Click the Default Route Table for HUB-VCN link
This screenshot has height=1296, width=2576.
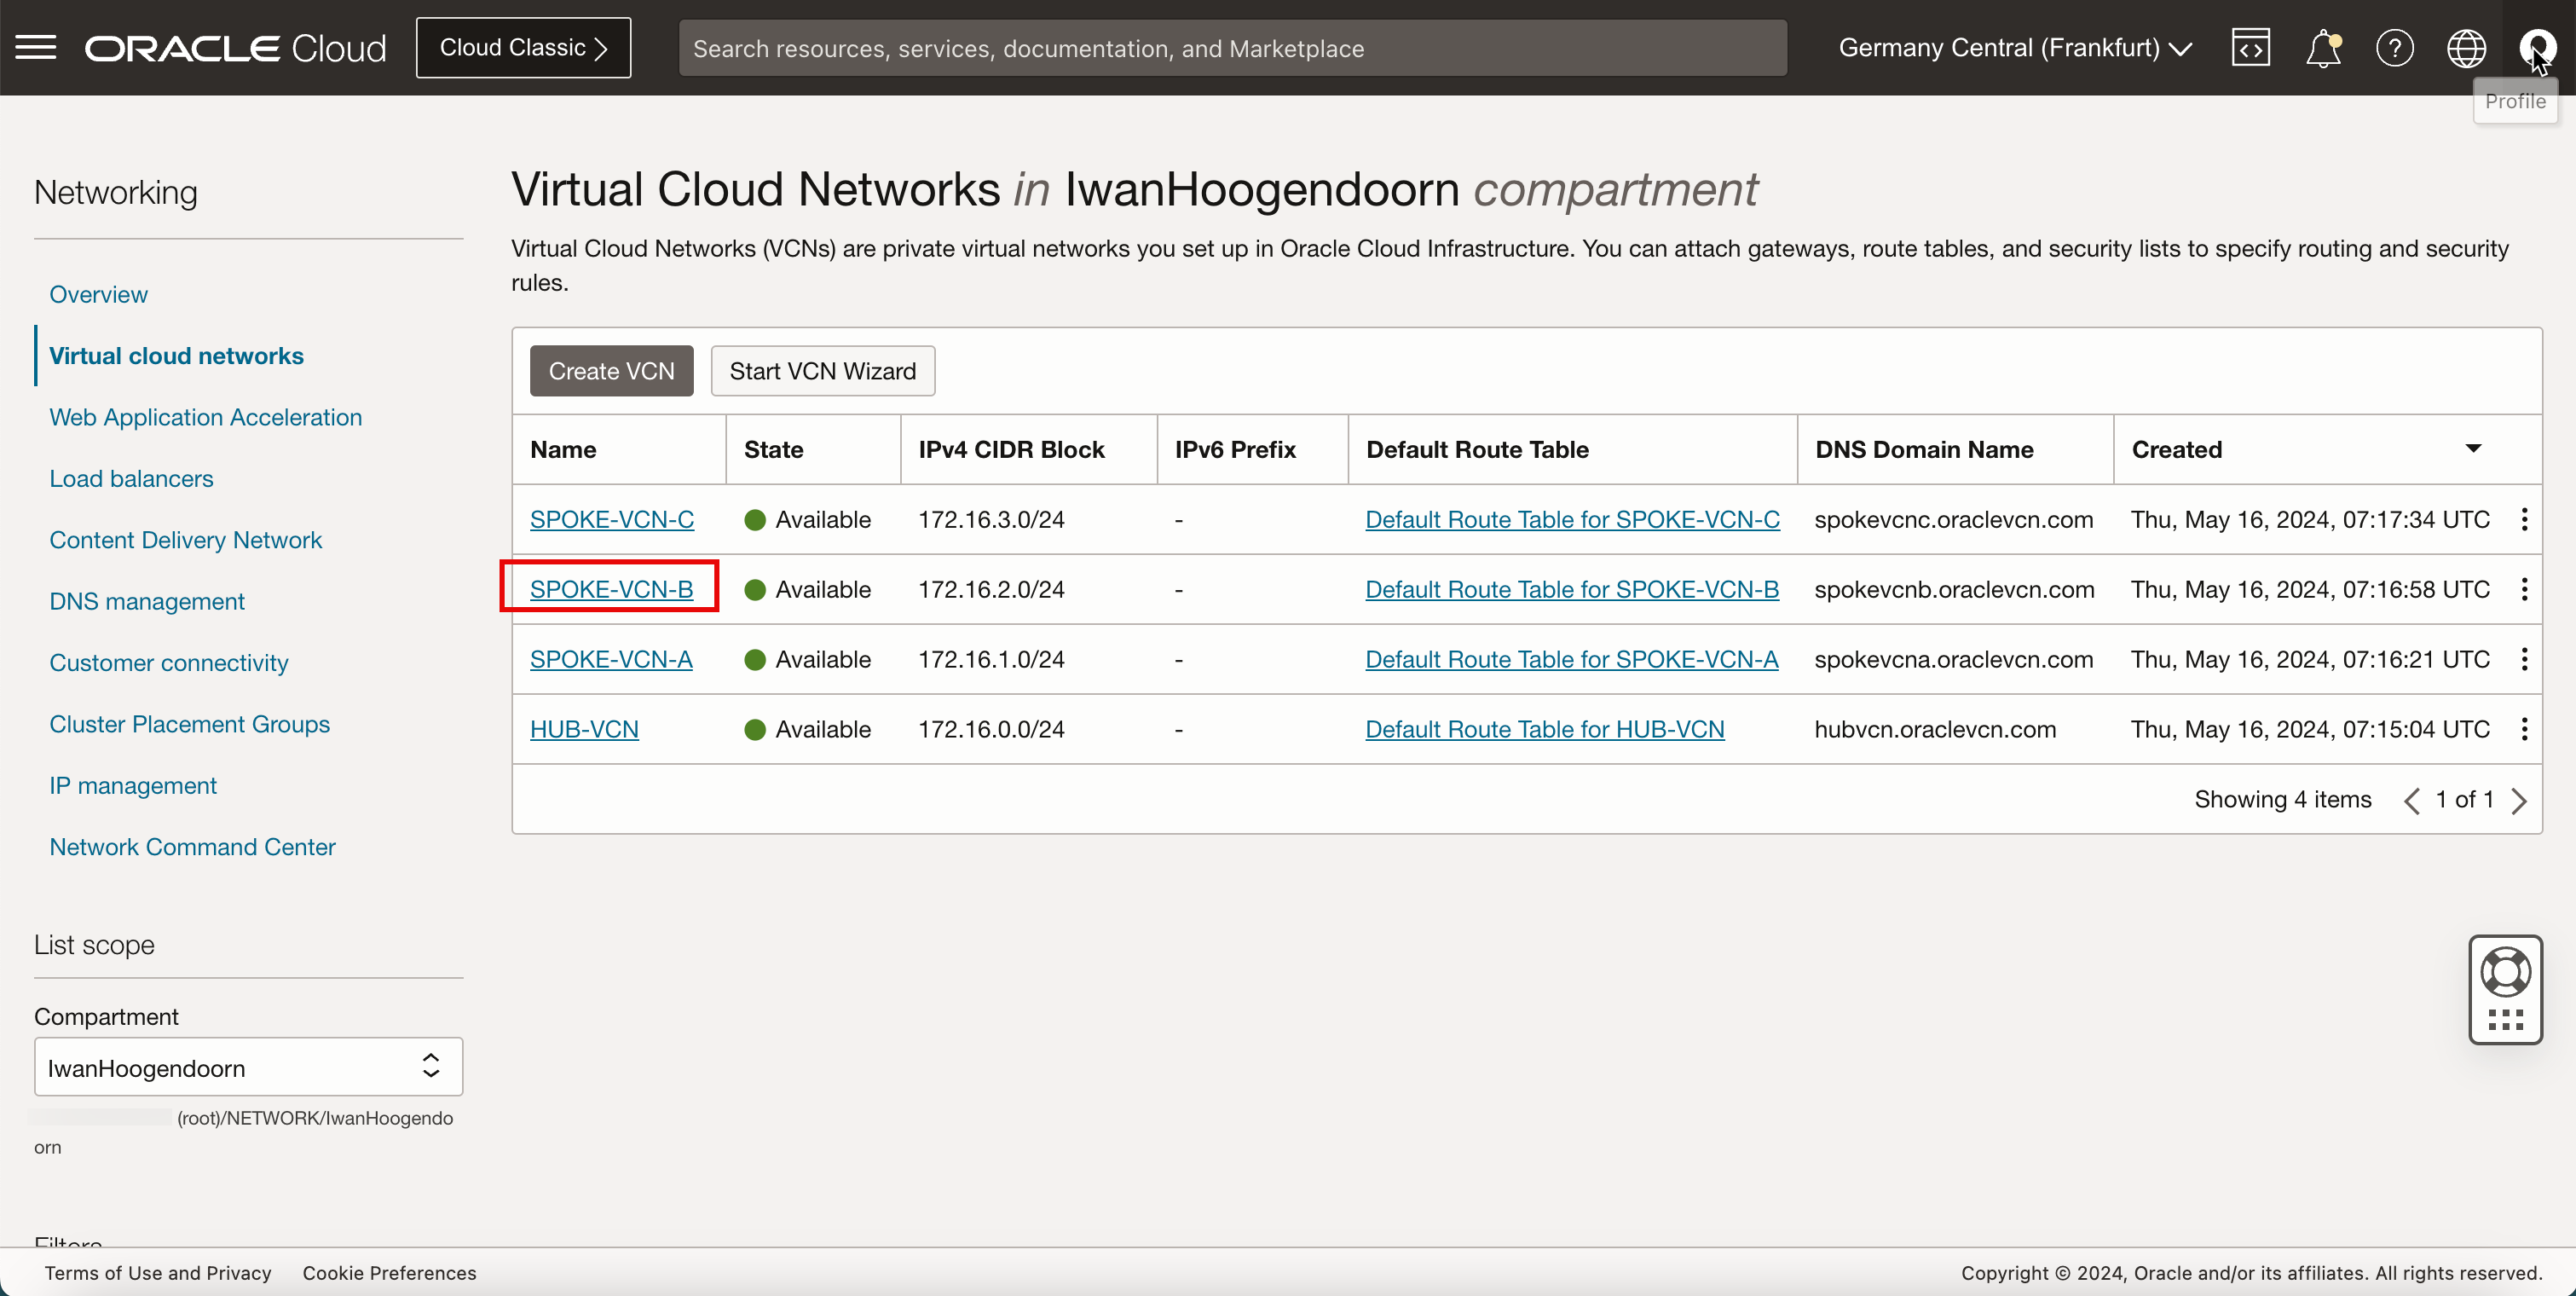click(1545, 729)
